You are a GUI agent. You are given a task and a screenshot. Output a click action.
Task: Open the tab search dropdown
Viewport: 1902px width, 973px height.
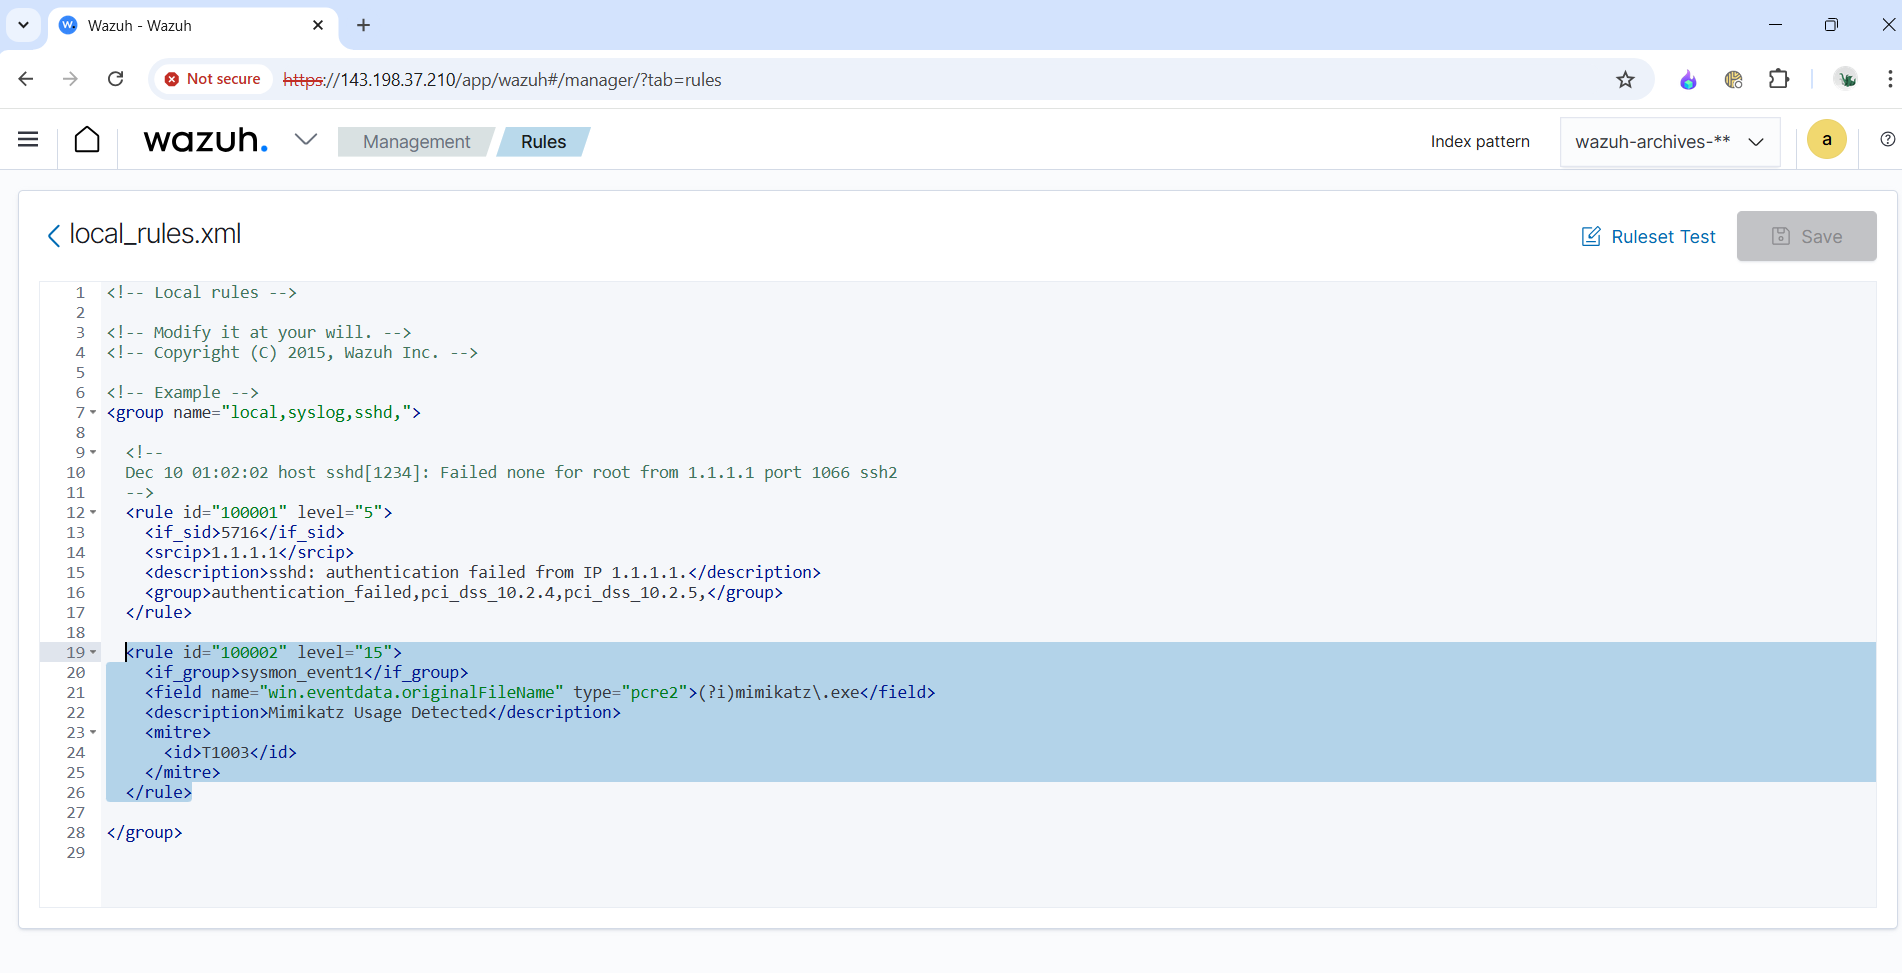(x=23, y=25)
